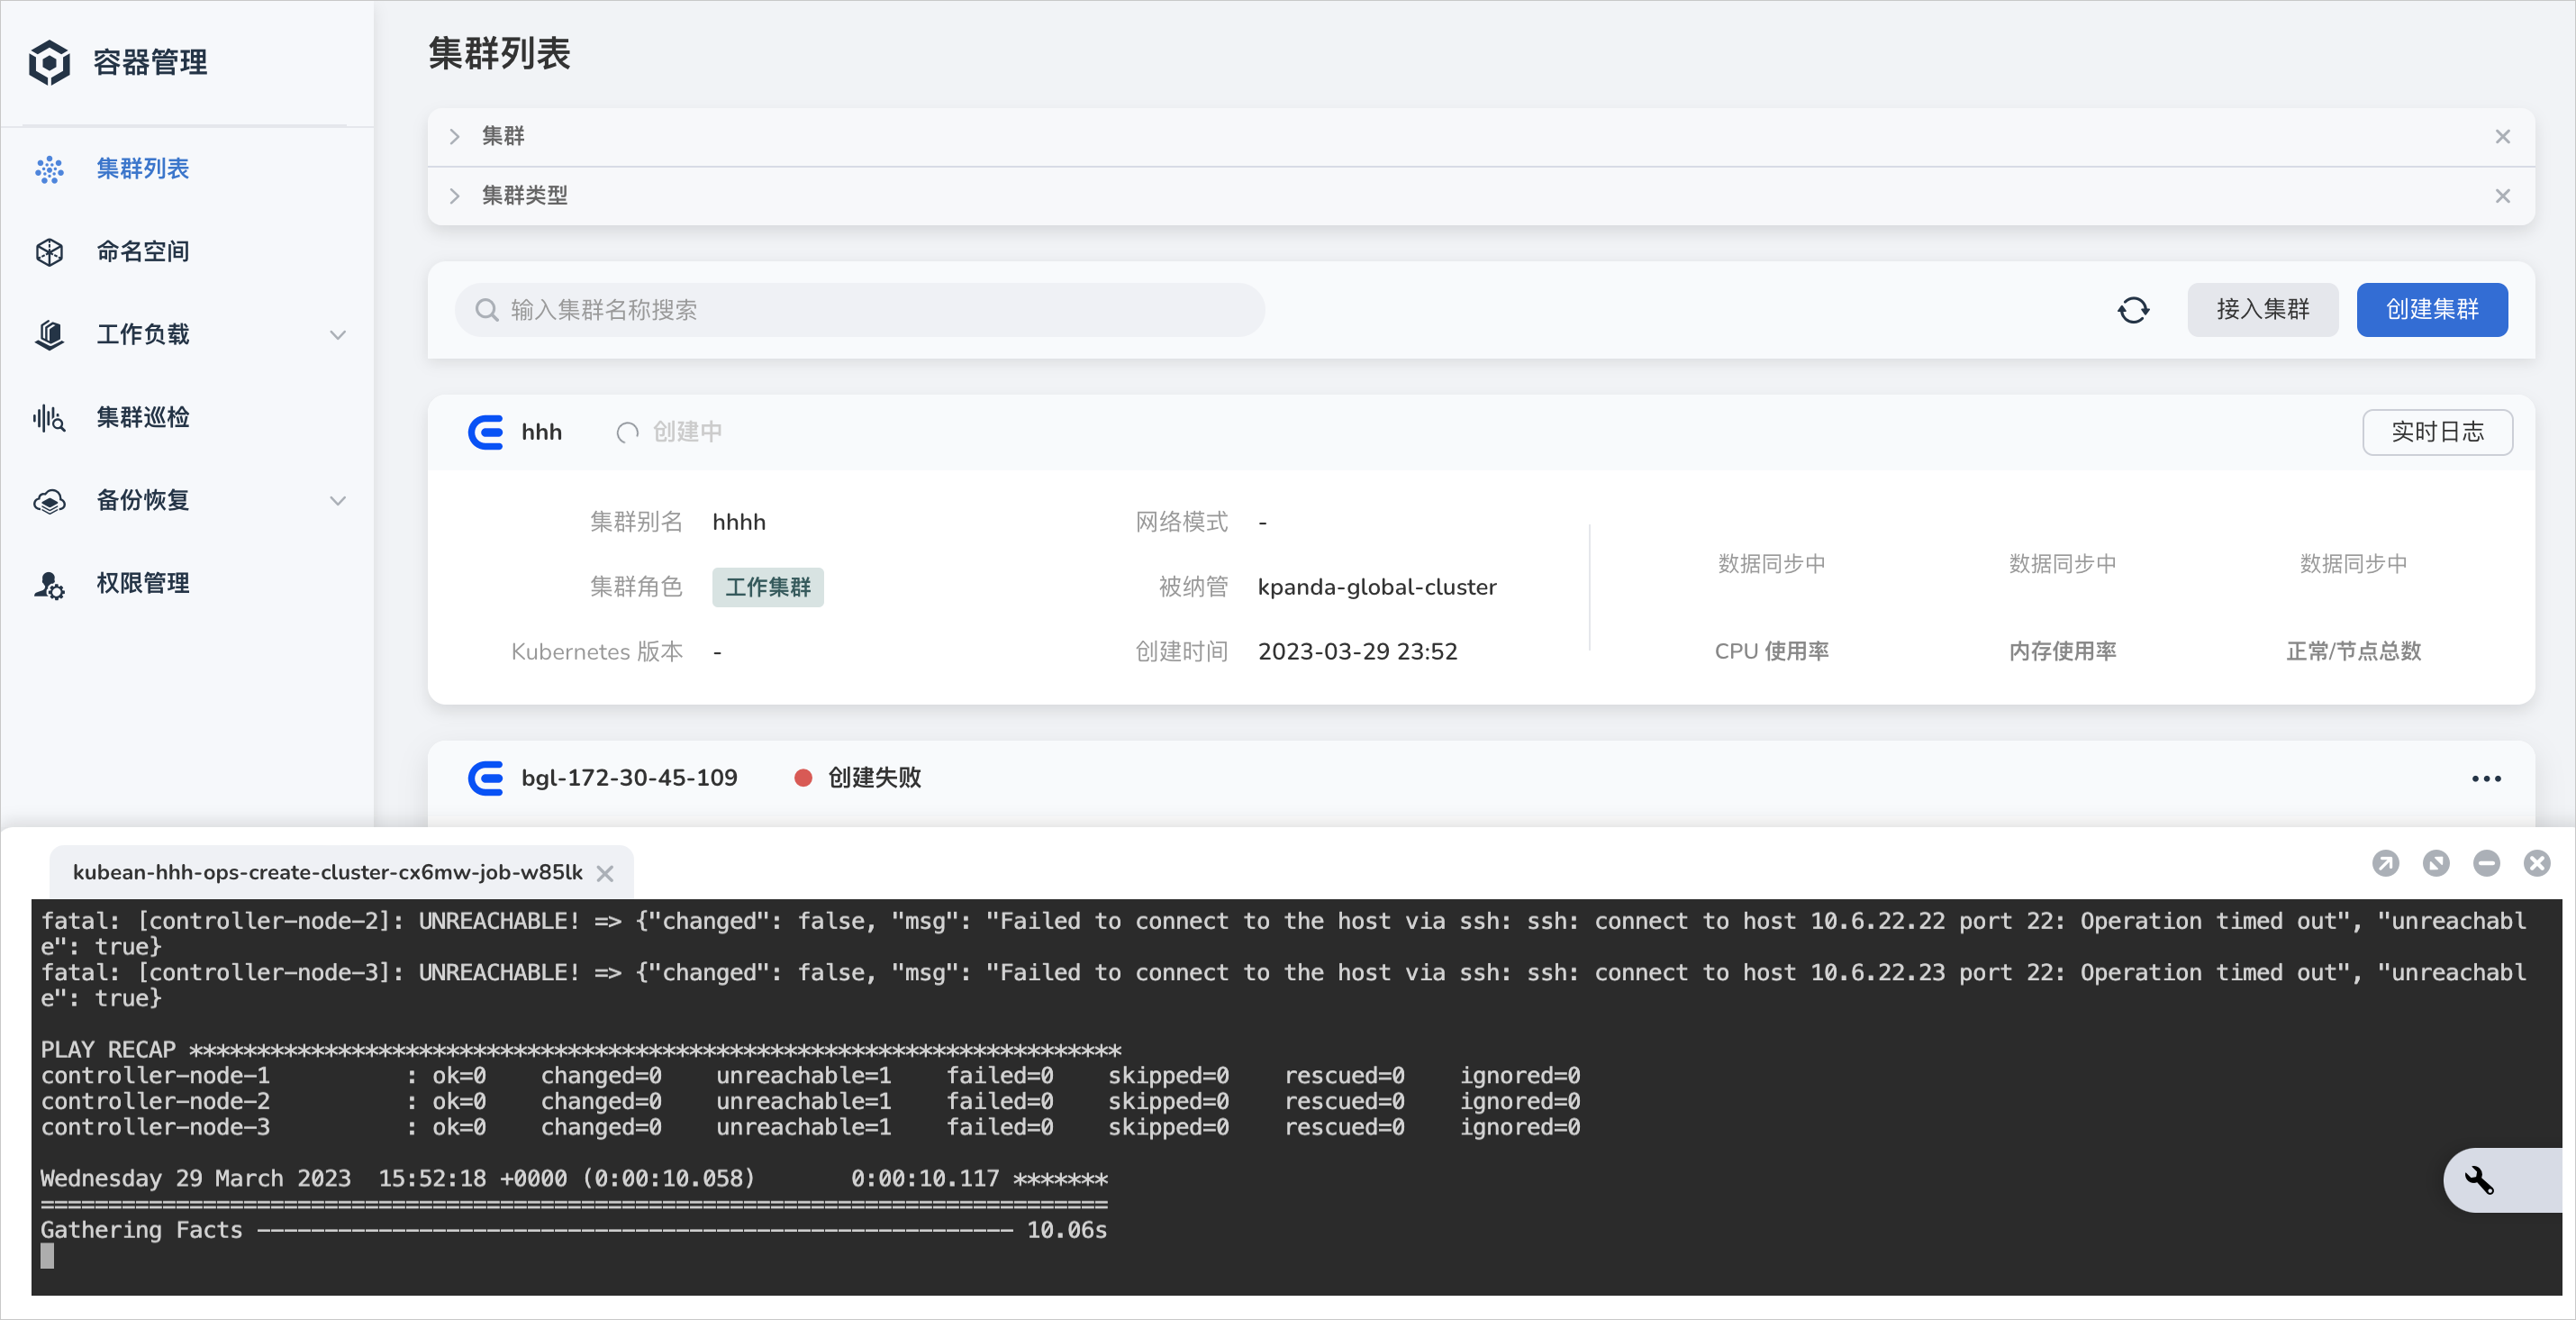This screenshot has height=1320, width=2576.
Task: Click the kpanda-global-cluster value
Action: 1377,587
